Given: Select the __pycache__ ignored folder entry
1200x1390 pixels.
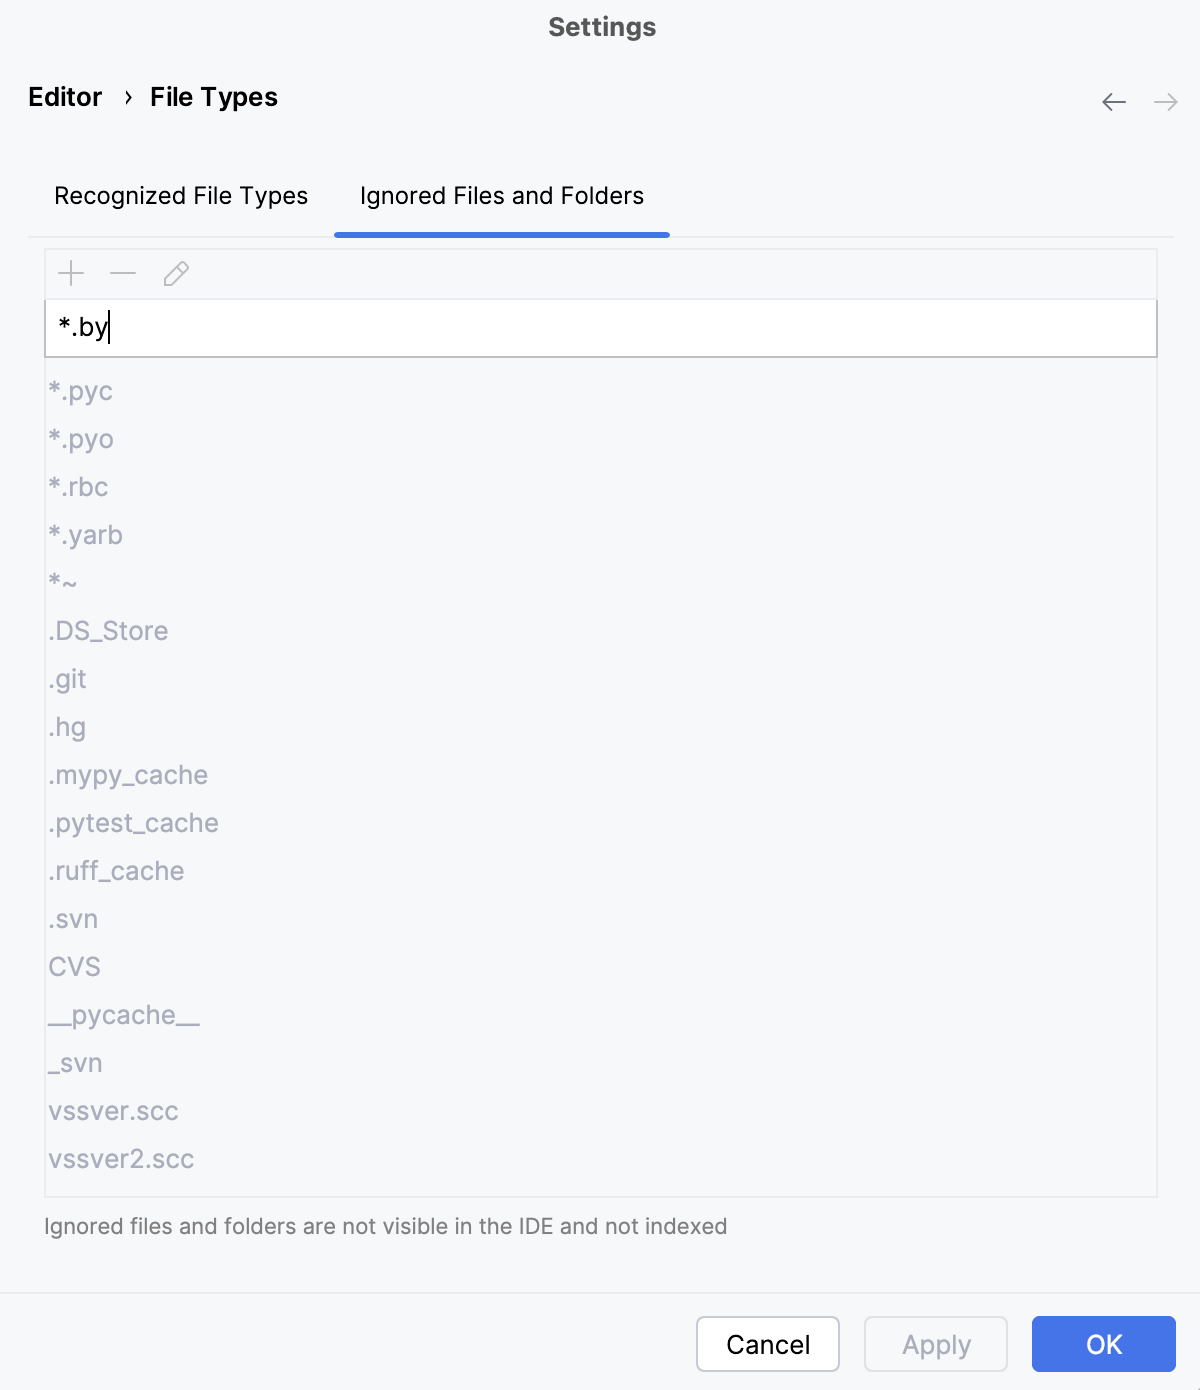Looking at the screenshot, I should [124, 1014].
